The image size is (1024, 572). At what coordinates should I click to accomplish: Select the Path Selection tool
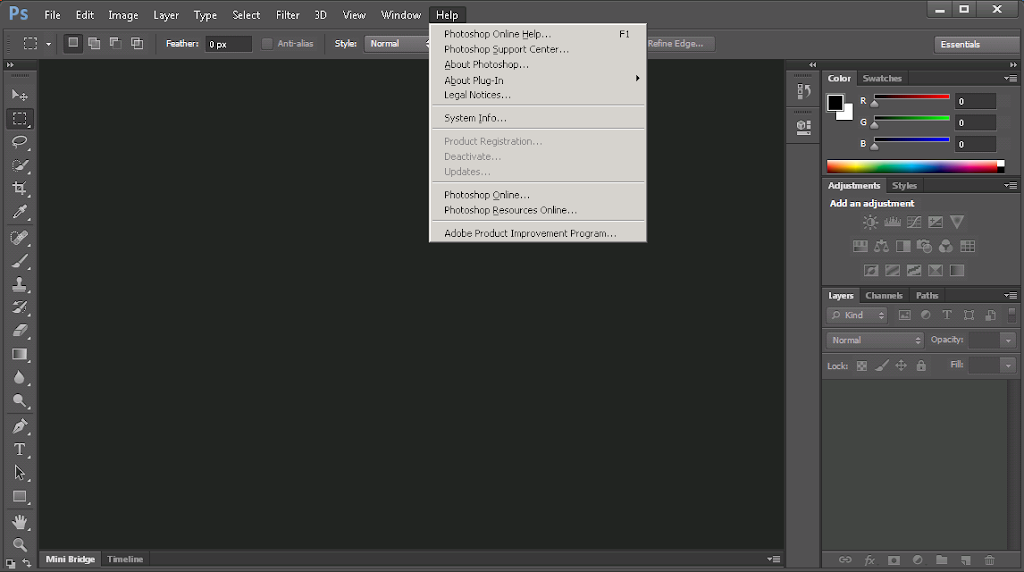pos(20,473)
